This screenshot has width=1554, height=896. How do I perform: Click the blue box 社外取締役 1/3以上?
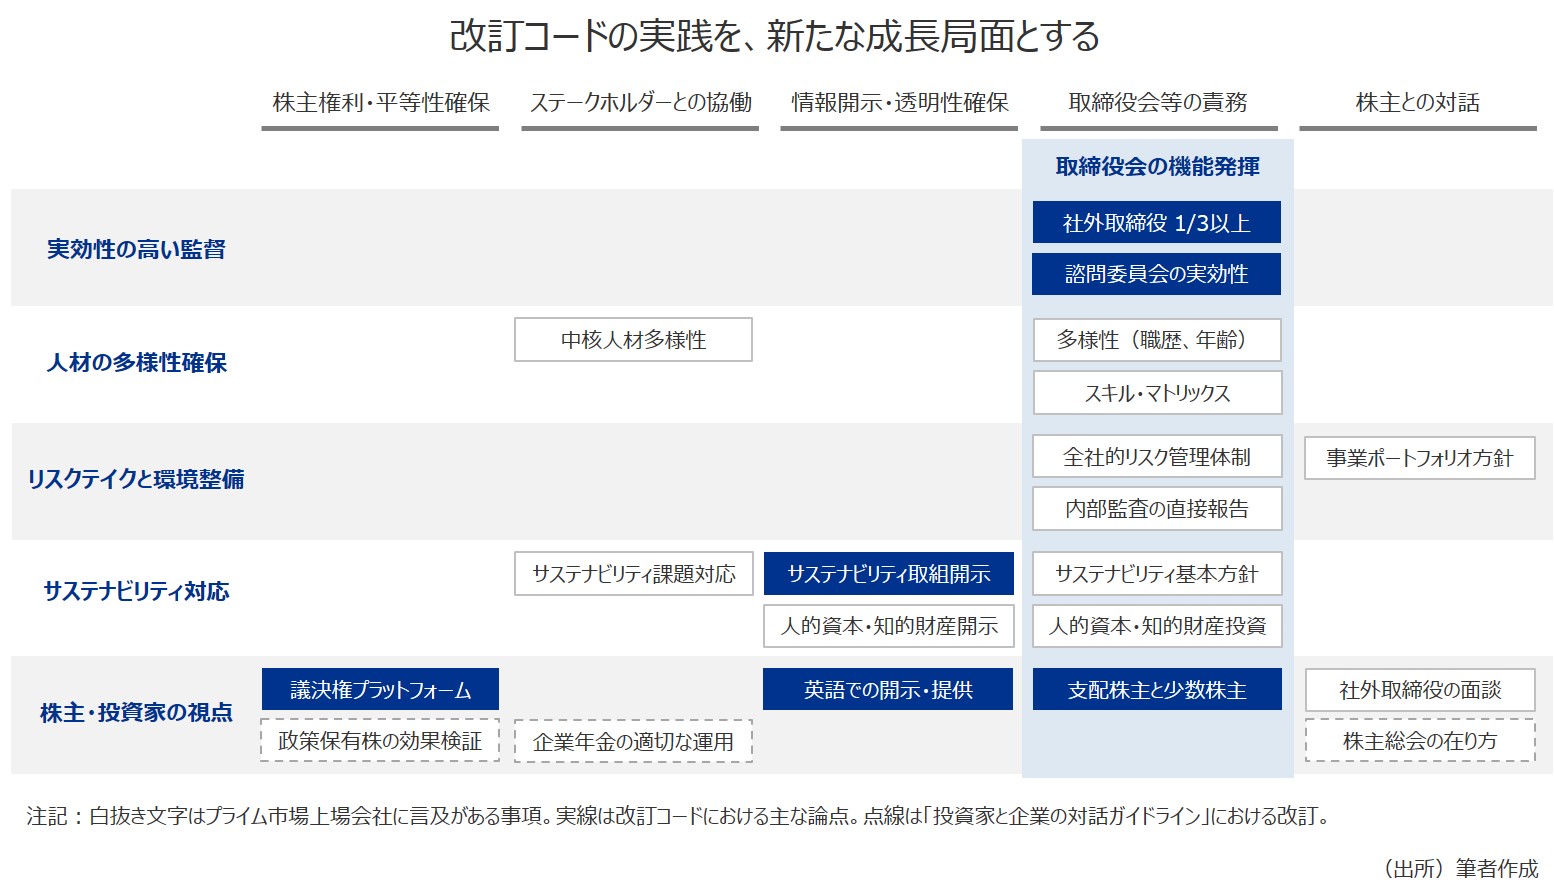[x=1157, y=222]
